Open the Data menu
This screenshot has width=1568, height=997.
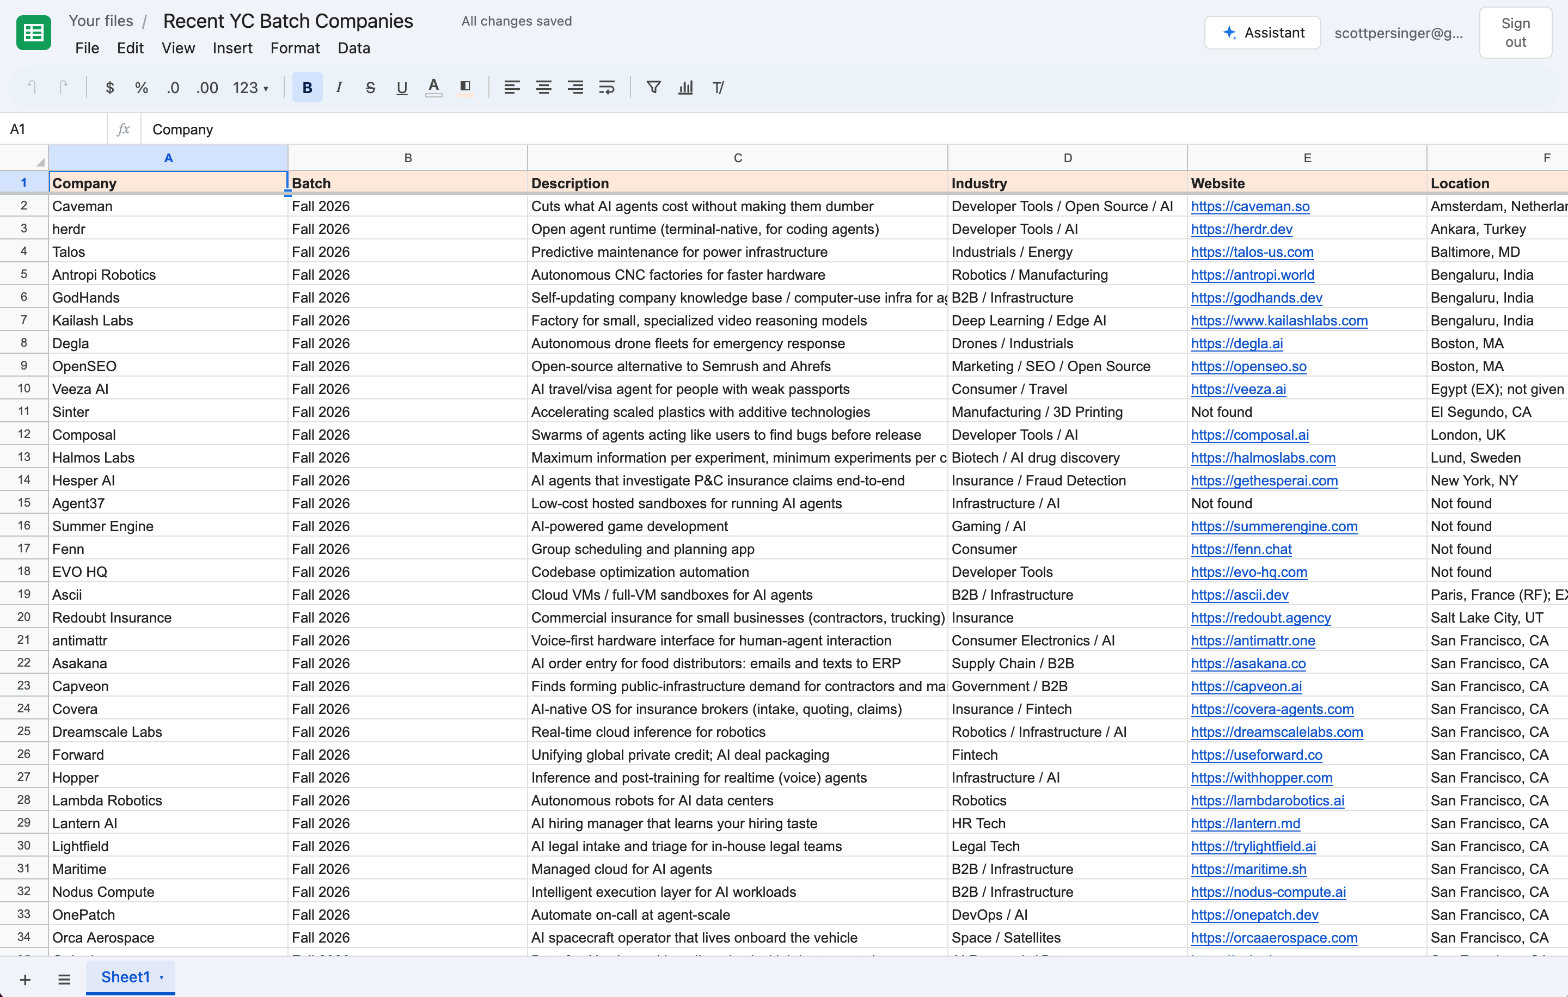[354, 48]
